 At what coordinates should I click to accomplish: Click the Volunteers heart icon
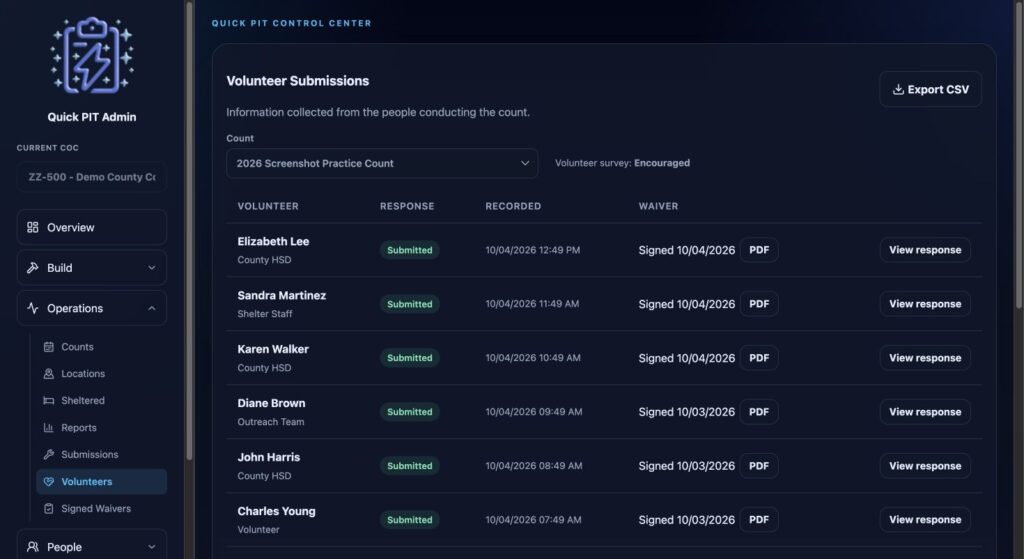(x=48, y=481)
